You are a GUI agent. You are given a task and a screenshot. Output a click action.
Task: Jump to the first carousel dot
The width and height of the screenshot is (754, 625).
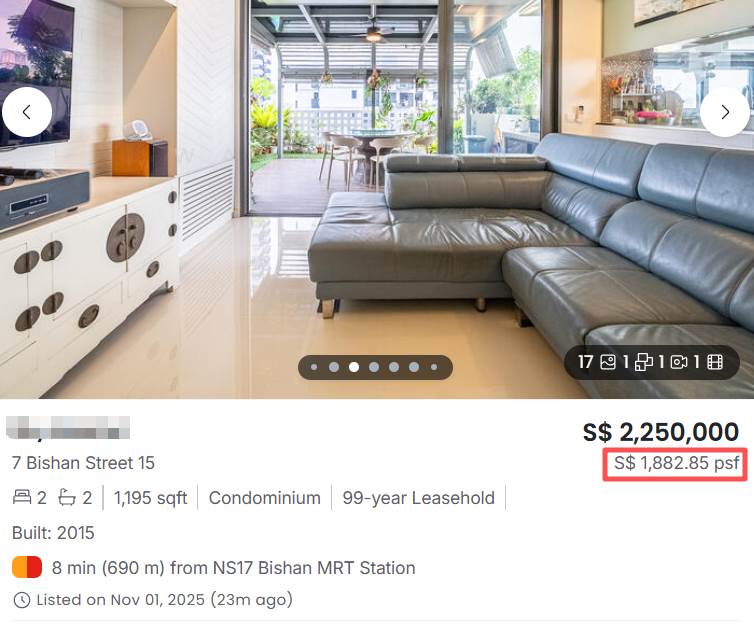coord(314,367)
